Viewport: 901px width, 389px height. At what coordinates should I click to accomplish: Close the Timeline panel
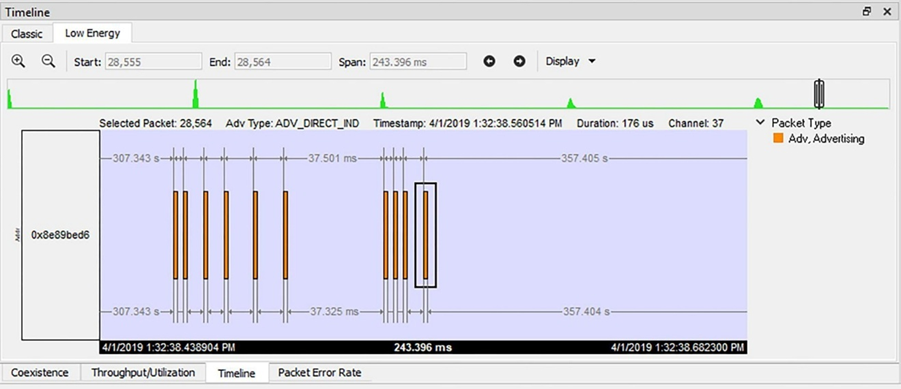click(887, 11)
